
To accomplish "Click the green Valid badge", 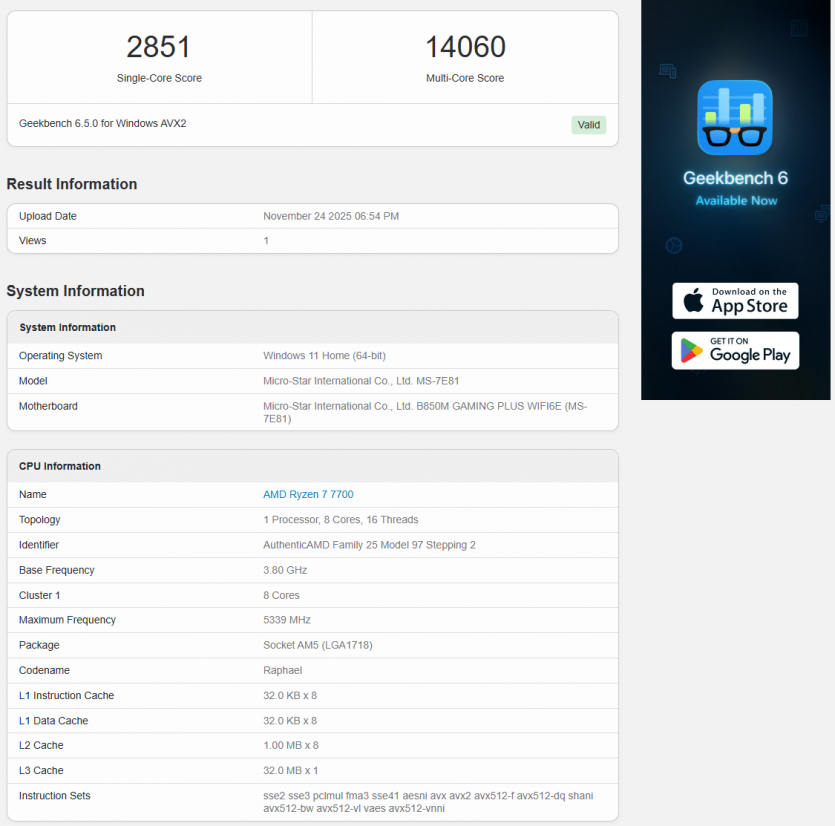I will pyautogui.click(x=588, y=125).
